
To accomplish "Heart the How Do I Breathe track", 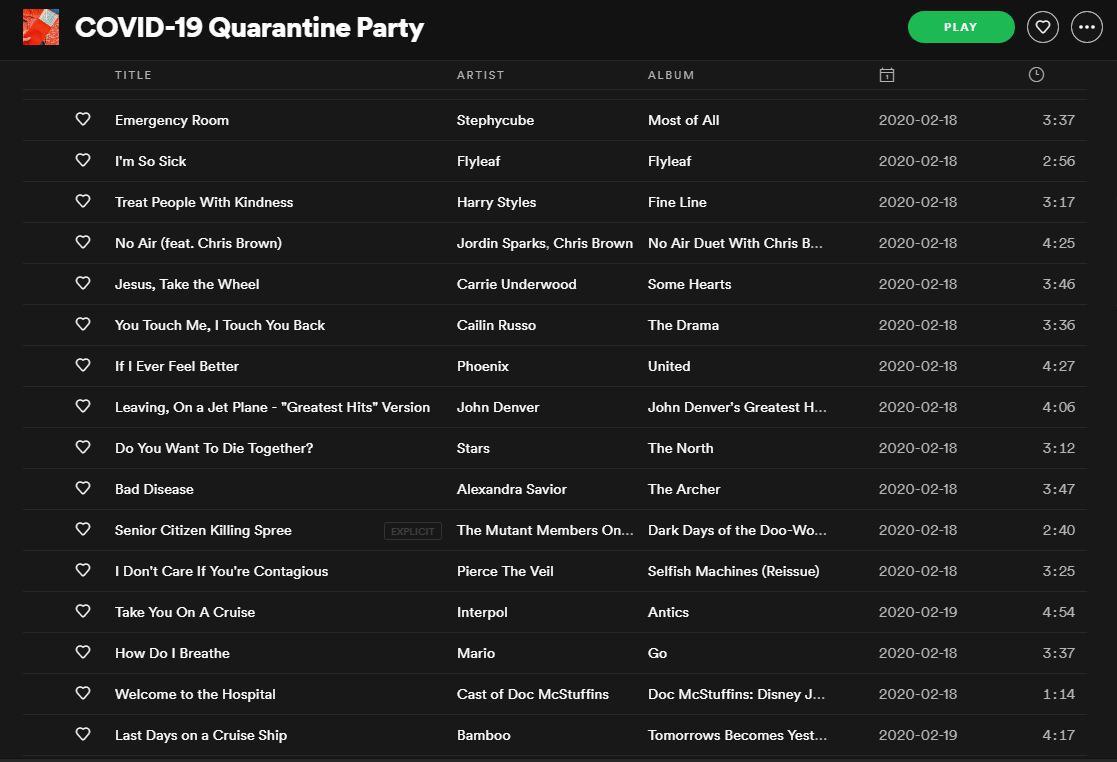I will tap(83, 652).
